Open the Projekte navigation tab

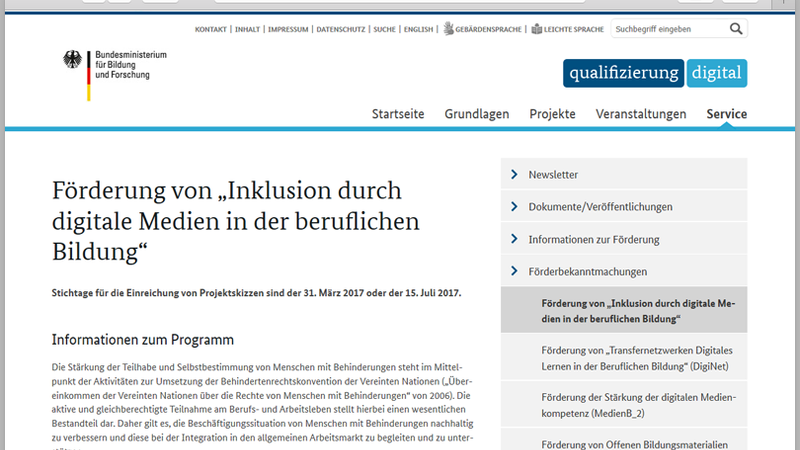552,114
